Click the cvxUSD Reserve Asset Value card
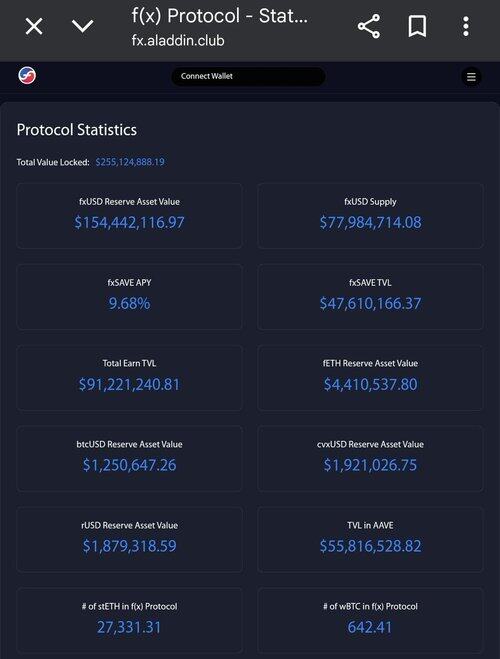The image size is (500, 659). (370, 459)
